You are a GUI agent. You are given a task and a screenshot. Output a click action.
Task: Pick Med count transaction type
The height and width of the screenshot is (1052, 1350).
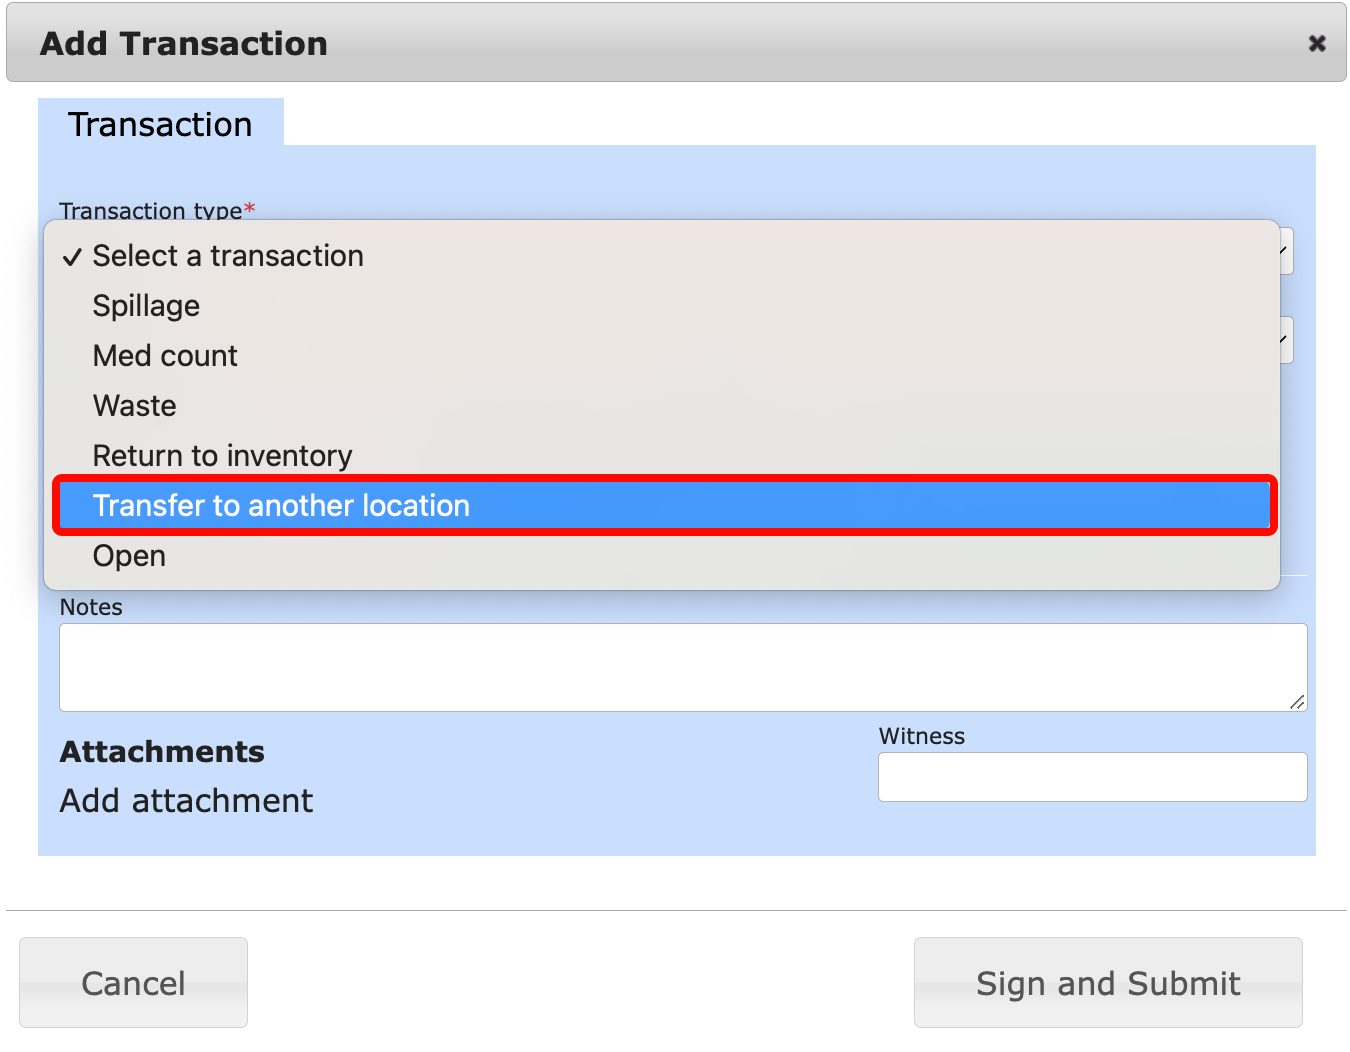(165, 356)
